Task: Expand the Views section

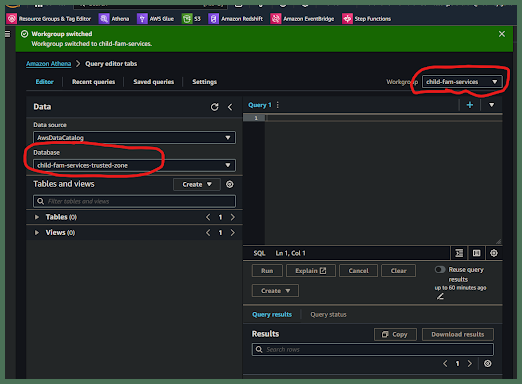Action: click(37, 233)
